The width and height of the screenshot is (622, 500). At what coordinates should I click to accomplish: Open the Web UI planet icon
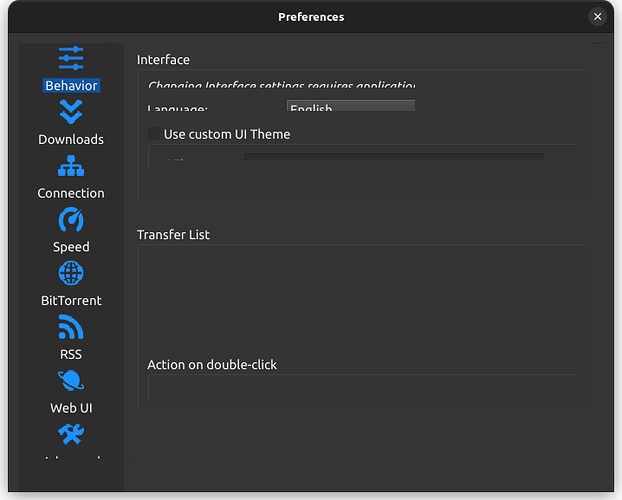tap(71, 381)
